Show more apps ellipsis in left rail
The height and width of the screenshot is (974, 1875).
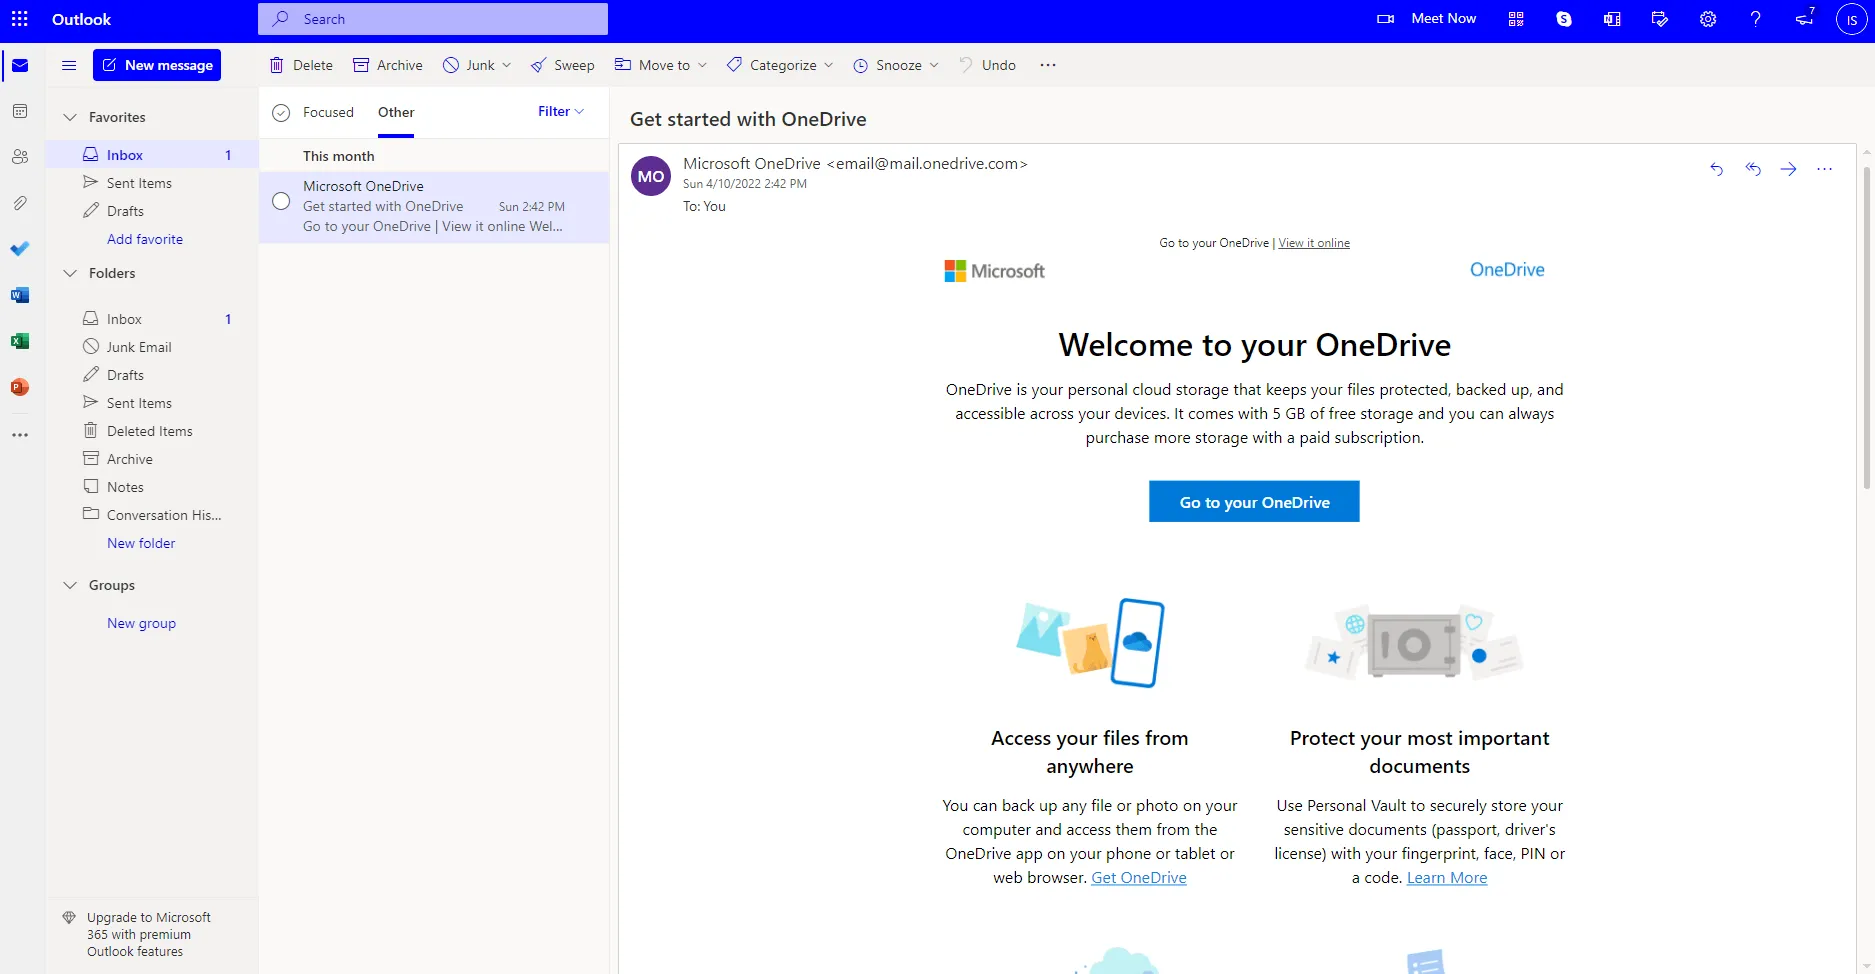point(20,435)
